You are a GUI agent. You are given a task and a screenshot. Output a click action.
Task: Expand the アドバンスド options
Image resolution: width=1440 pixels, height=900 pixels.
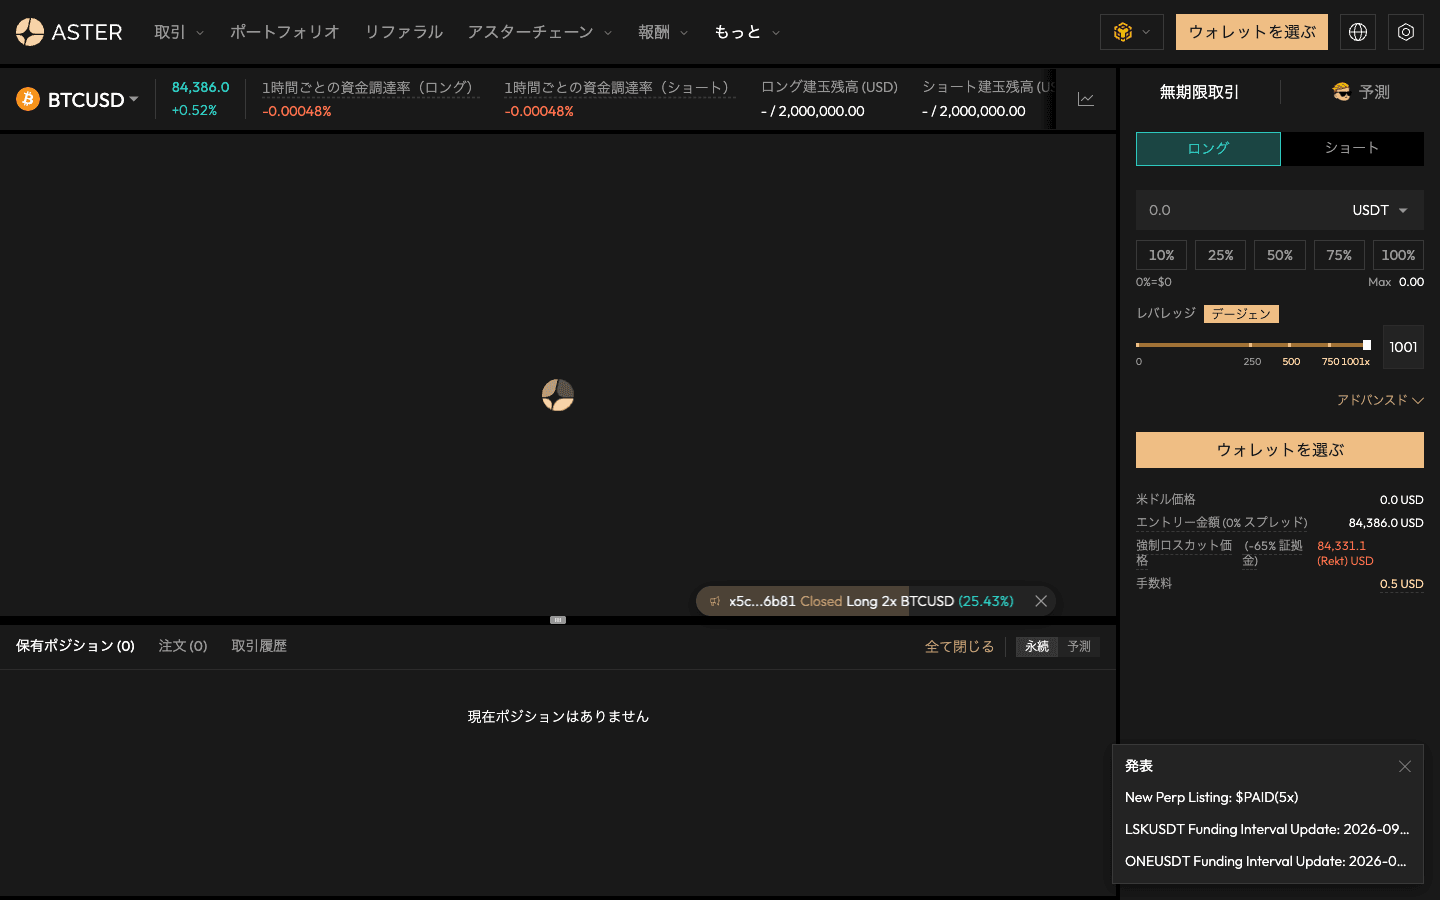[1380, 400]
